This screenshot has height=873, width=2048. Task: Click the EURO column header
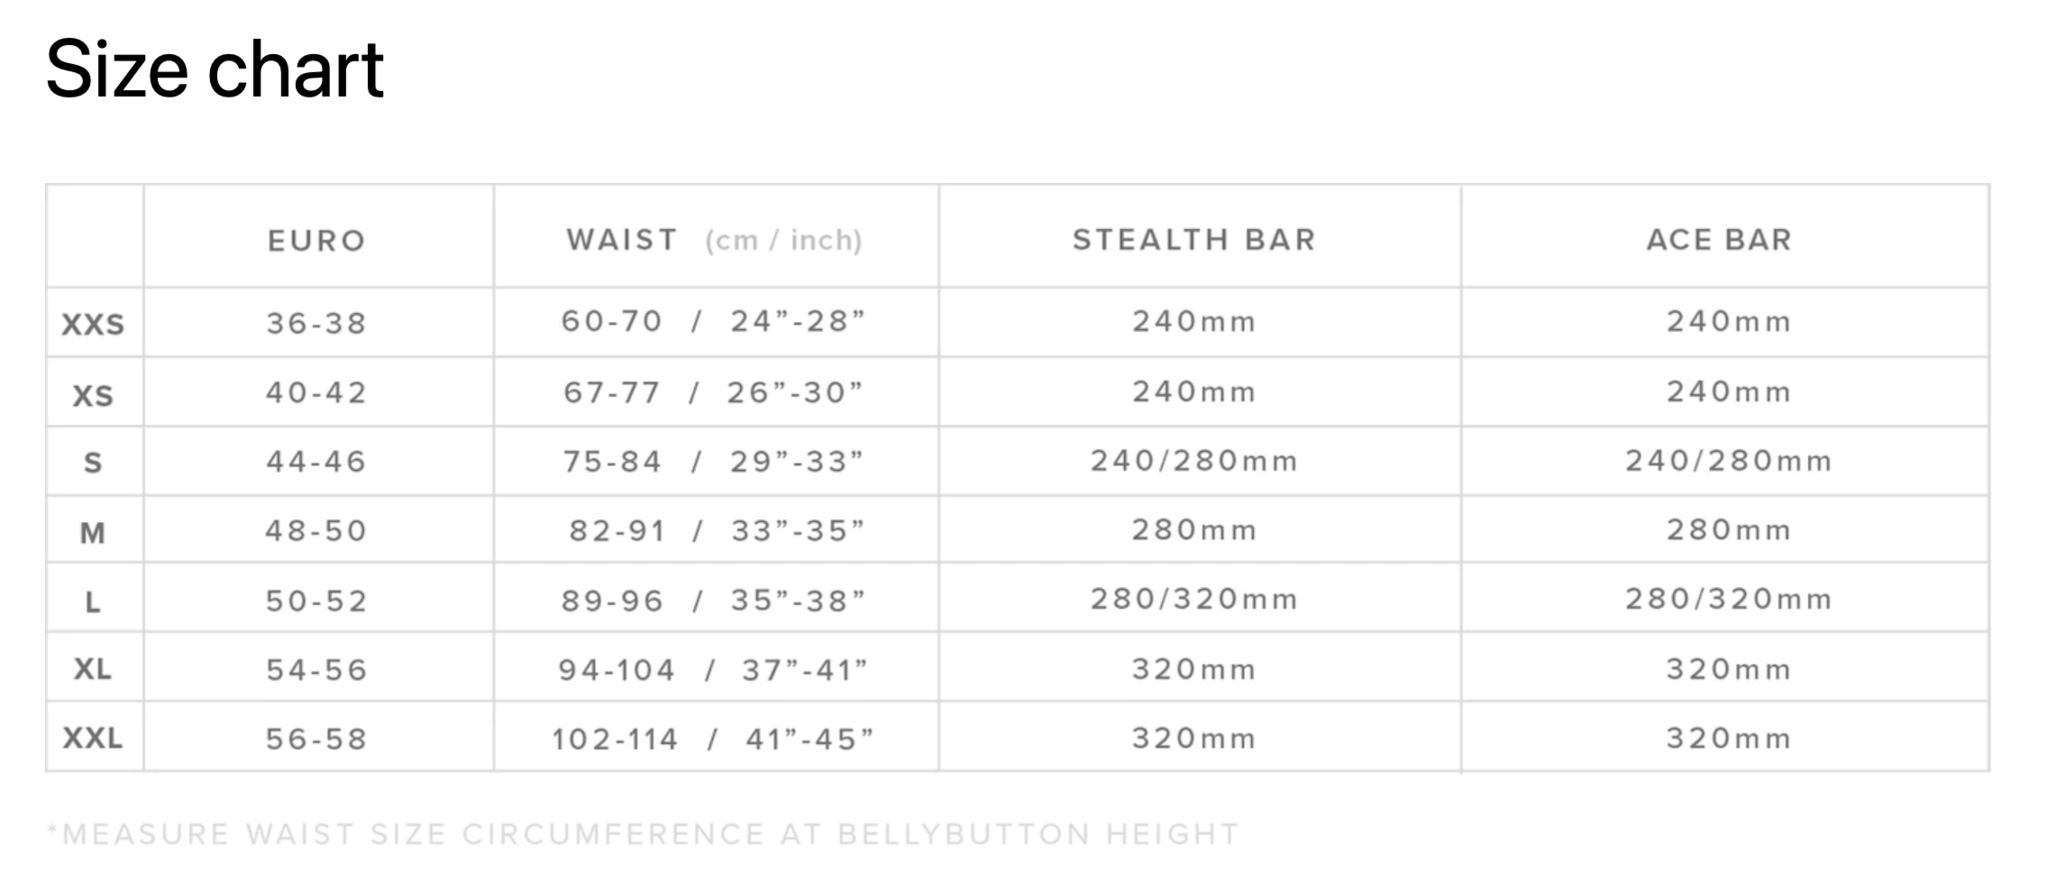coord(317,241)
